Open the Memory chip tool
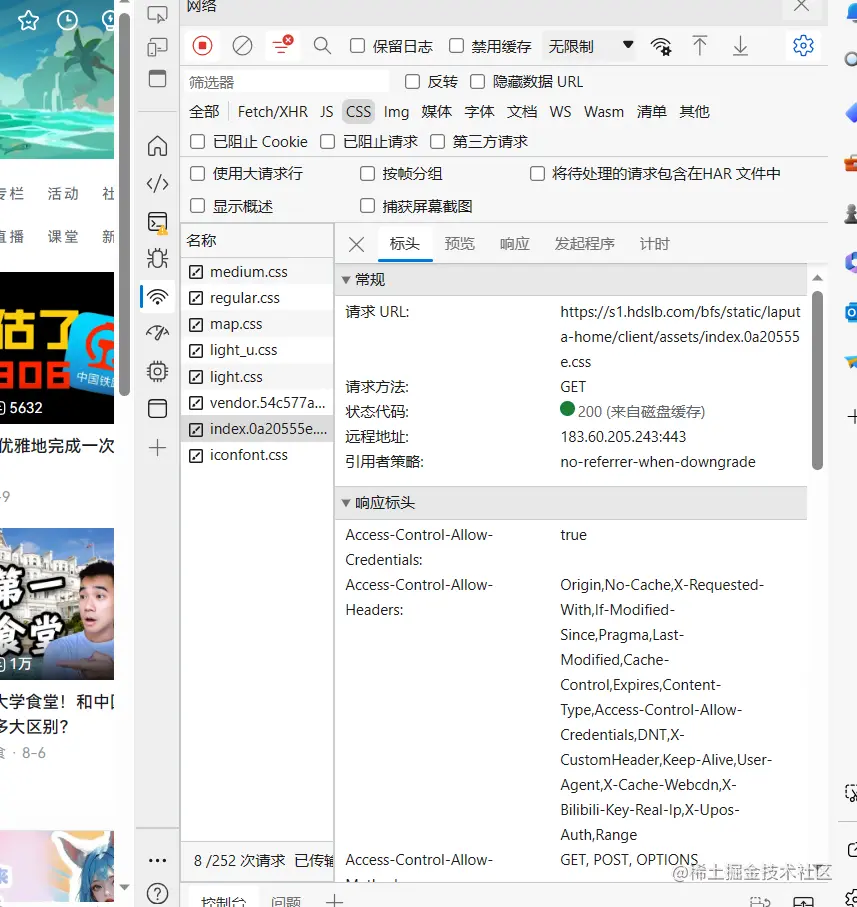Viewport: 857px width, 907px height. 157,371
